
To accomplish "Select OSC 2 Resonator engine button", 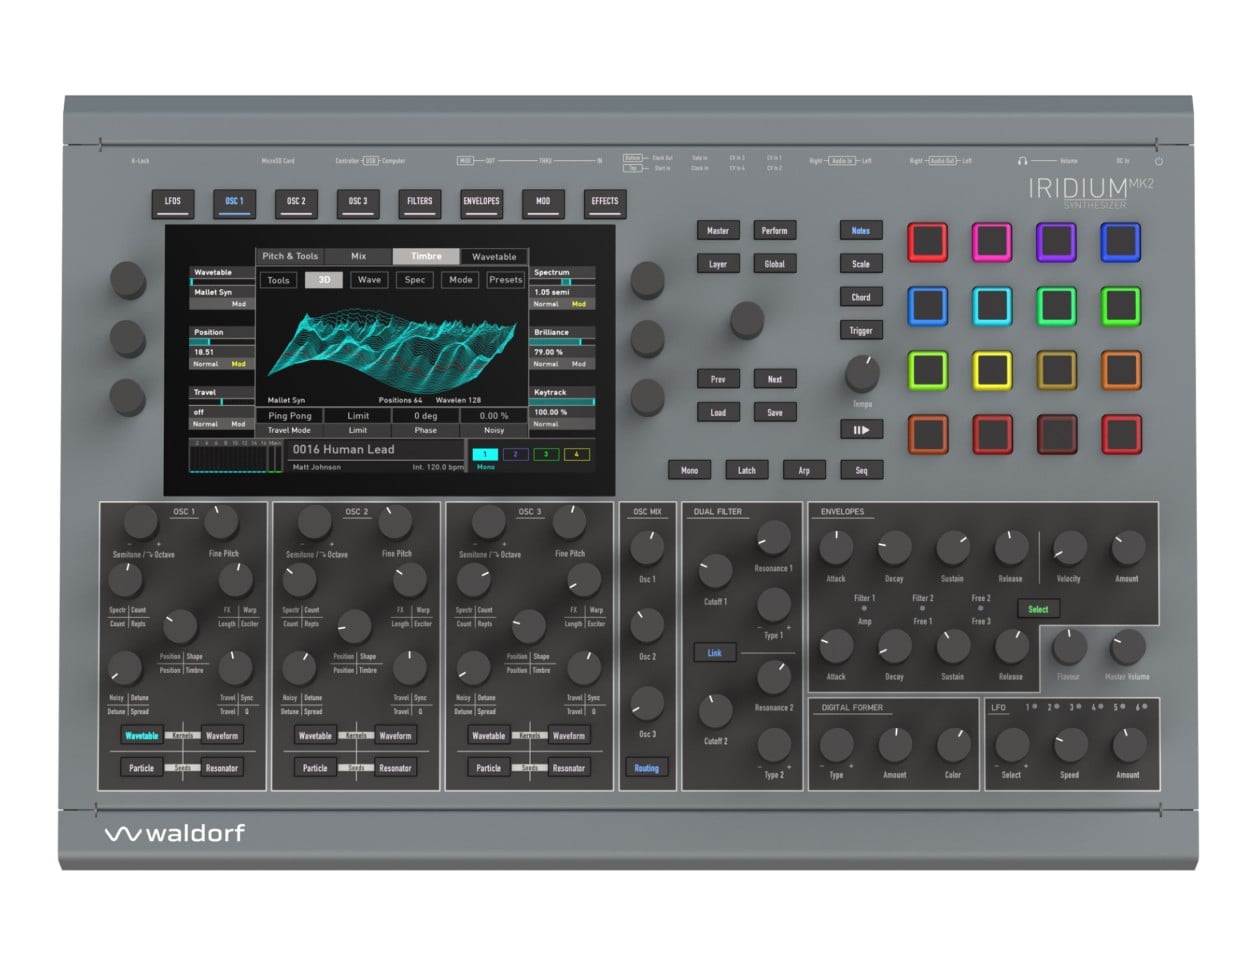I will click(x=395, y=768).
